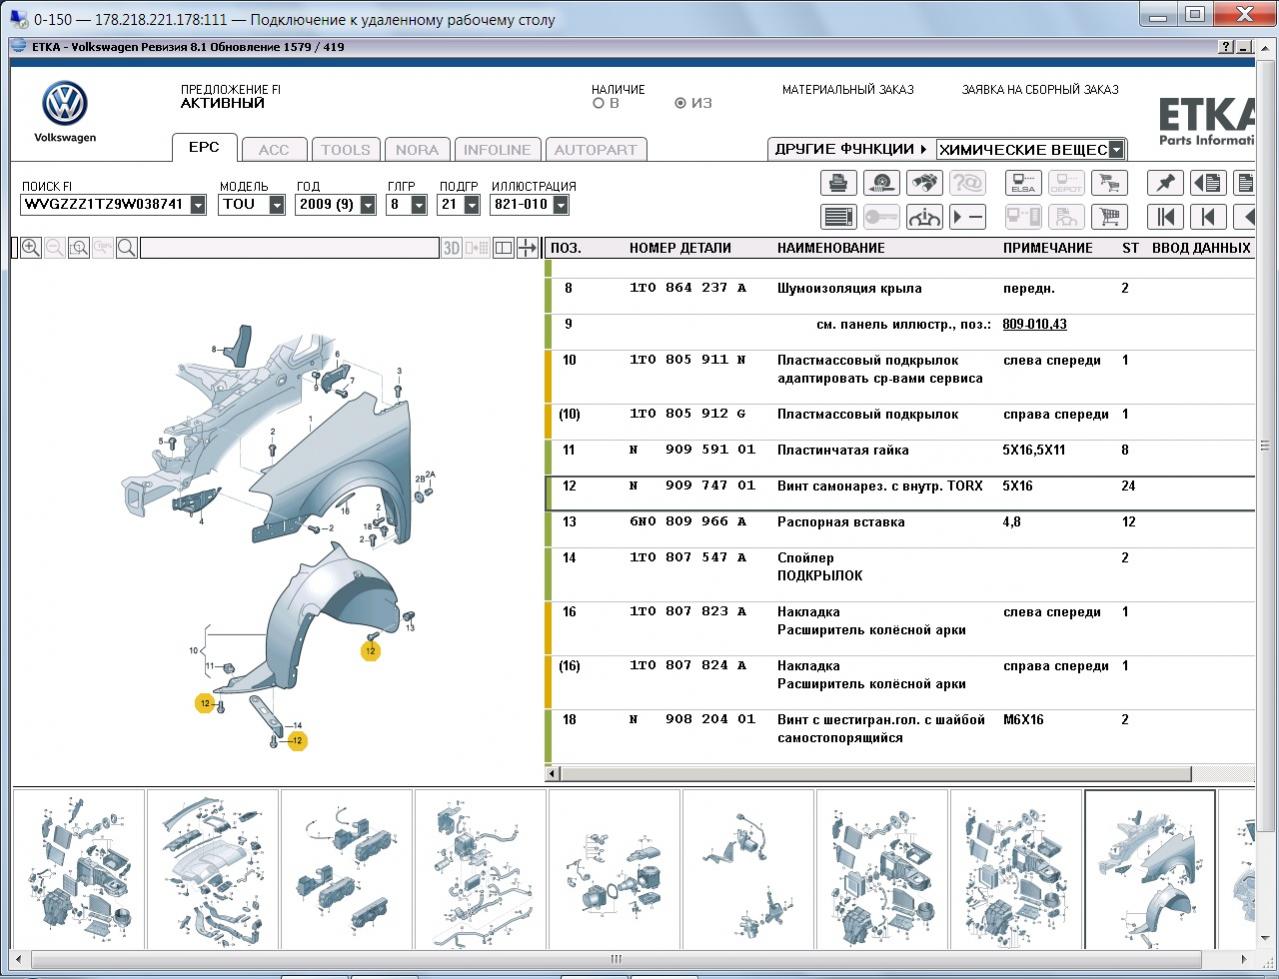
Task: Expand ДРУГИЕ ФУНКЦИИ menu
Action: [850, 149]
